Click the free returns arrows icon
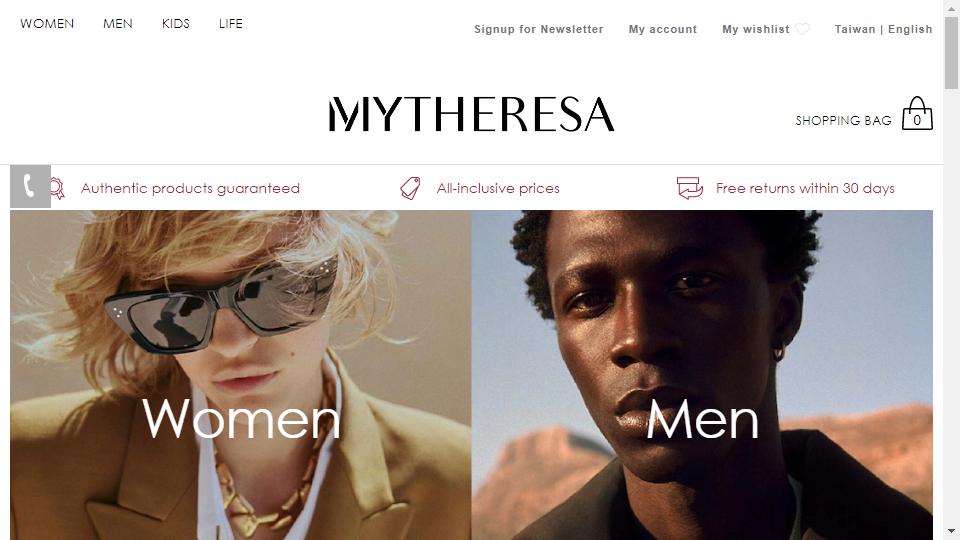This screenshot has height=540, width=960. 689,188
